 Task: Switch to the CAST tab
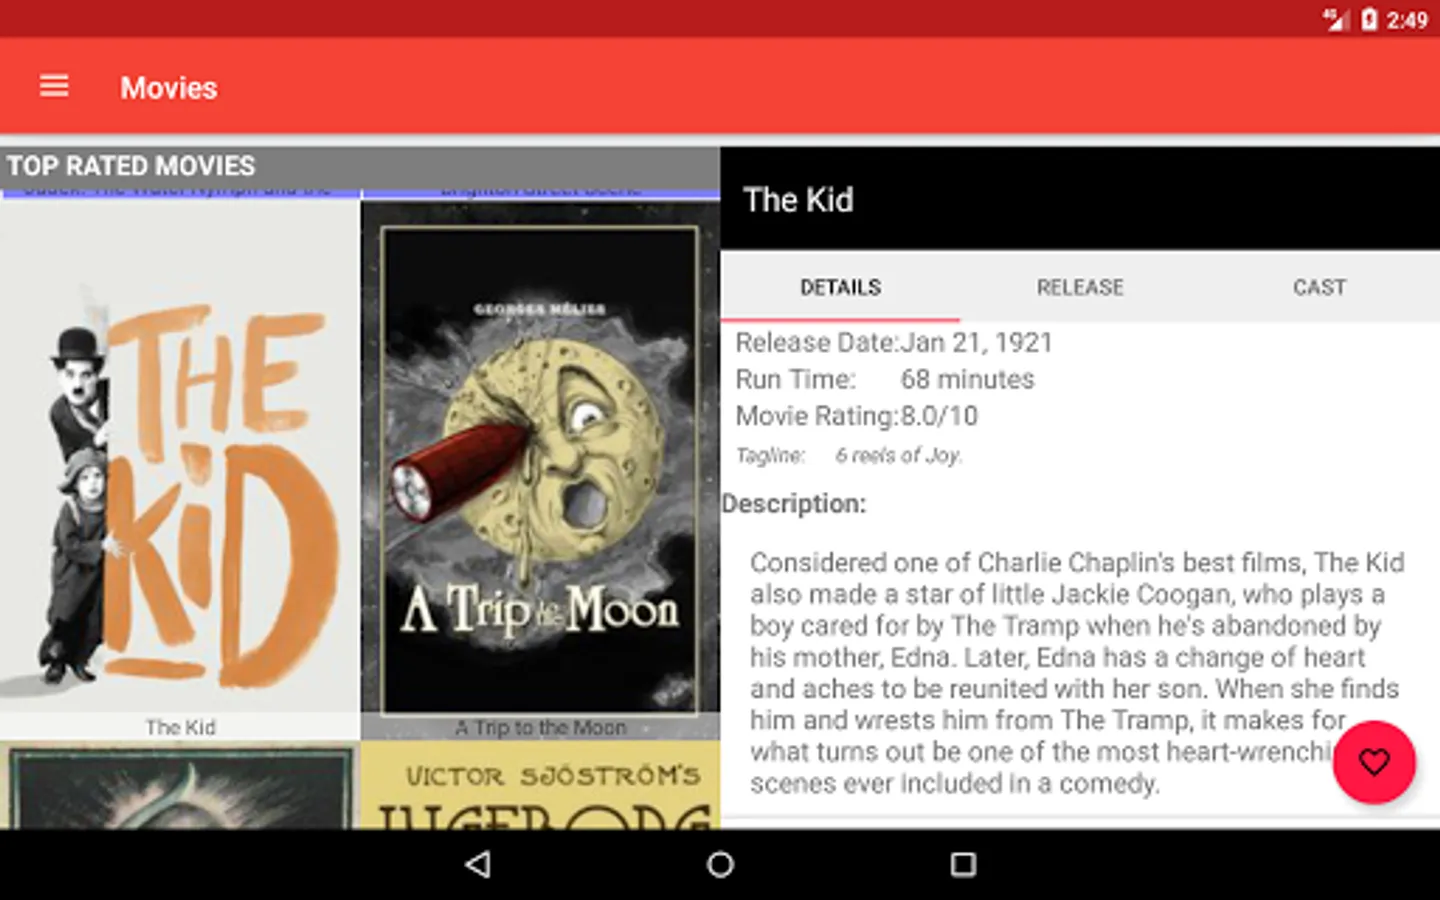(1319, 287)
